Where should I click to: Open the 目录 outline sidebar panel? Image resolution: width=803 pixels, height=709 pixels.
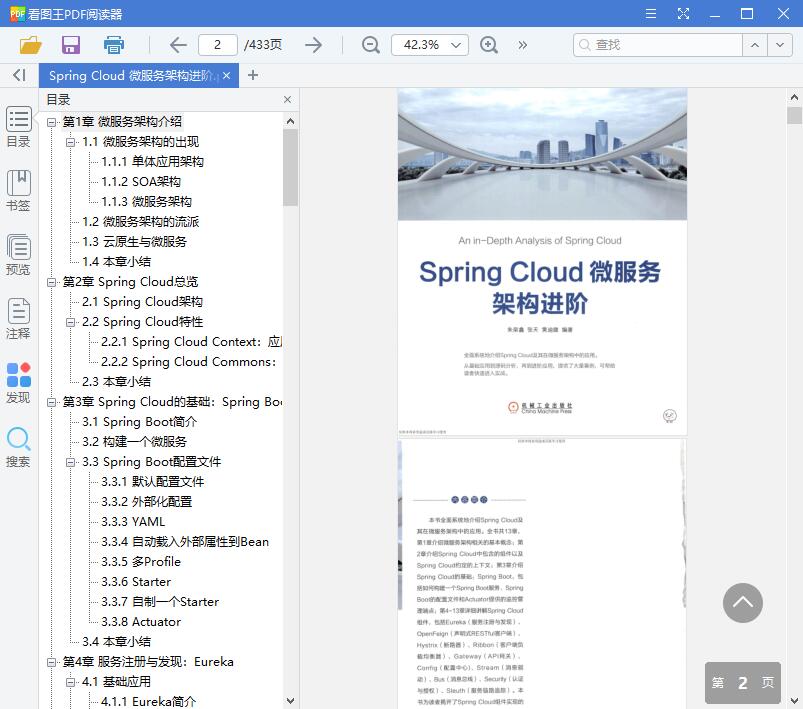coord(18,127)
